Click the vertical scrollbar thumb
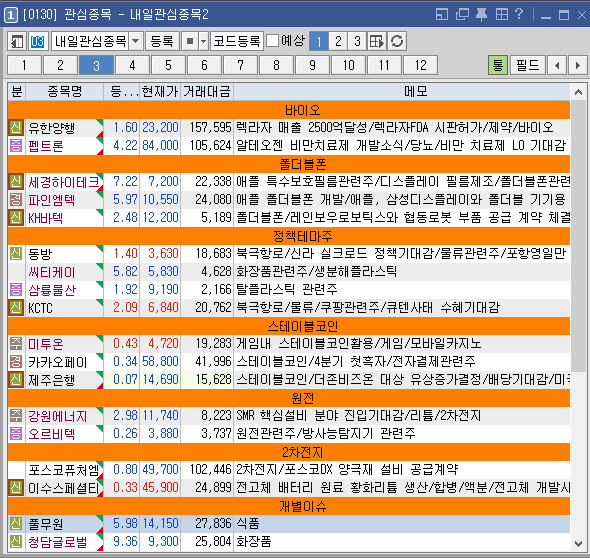 pos(579,237)
